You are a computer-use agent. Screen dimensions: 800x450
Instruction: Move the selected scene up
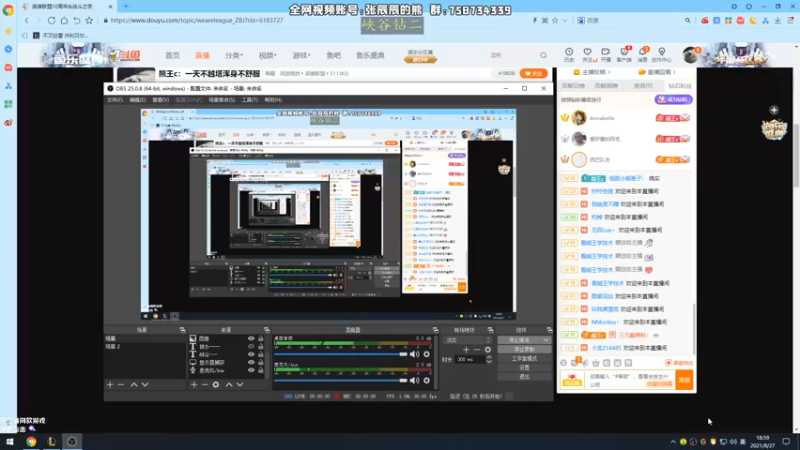coord(134,384)
